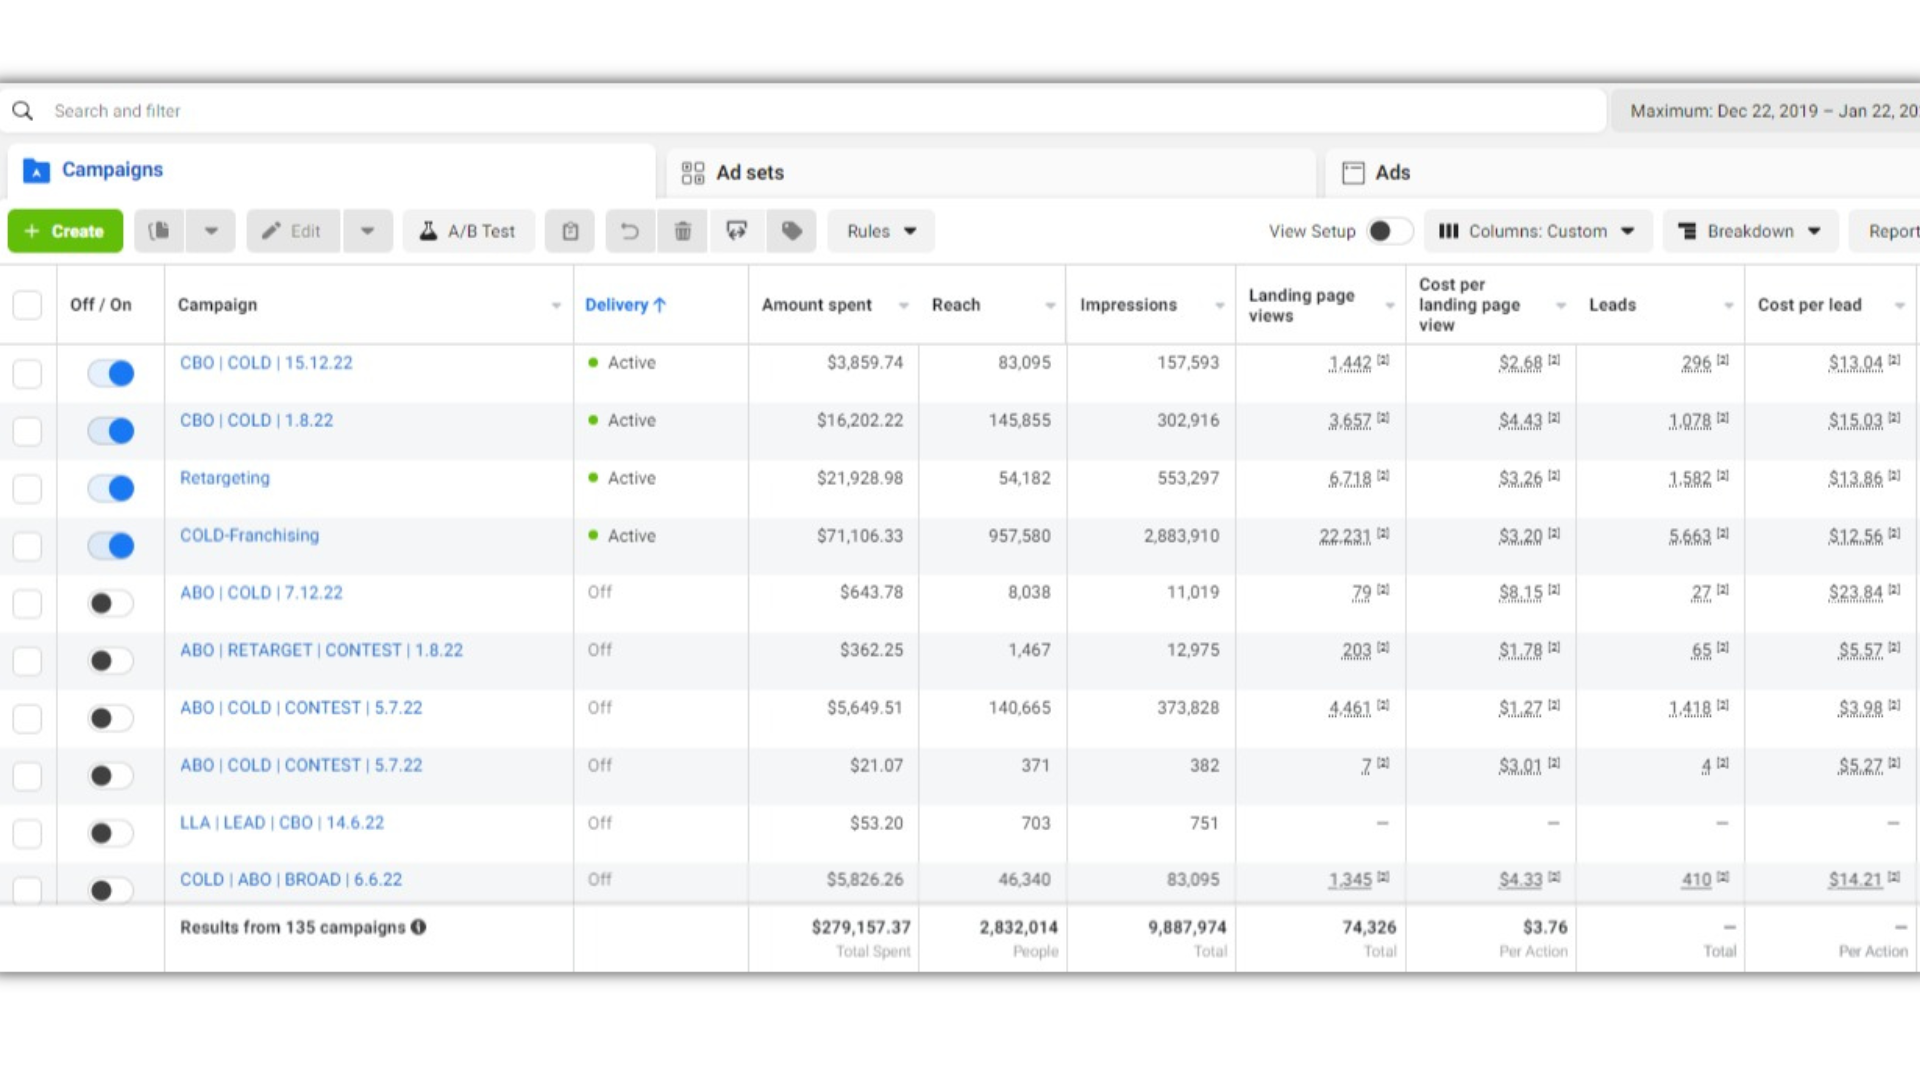Expand the Breakdown dropdown
Viewport: 1920px width, 1080px height.
click(1750, 231)
